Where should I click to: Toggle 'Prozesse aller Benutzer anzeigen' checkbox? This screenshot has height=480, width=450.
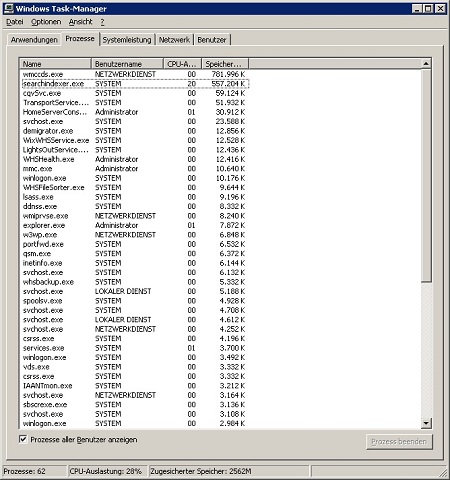pos(23,439)
